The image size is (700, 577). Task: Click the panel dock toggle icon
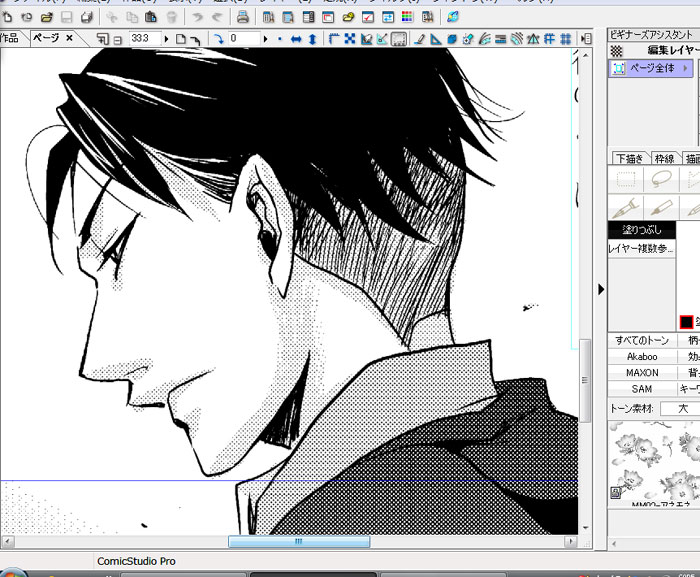tap(586, 39)
